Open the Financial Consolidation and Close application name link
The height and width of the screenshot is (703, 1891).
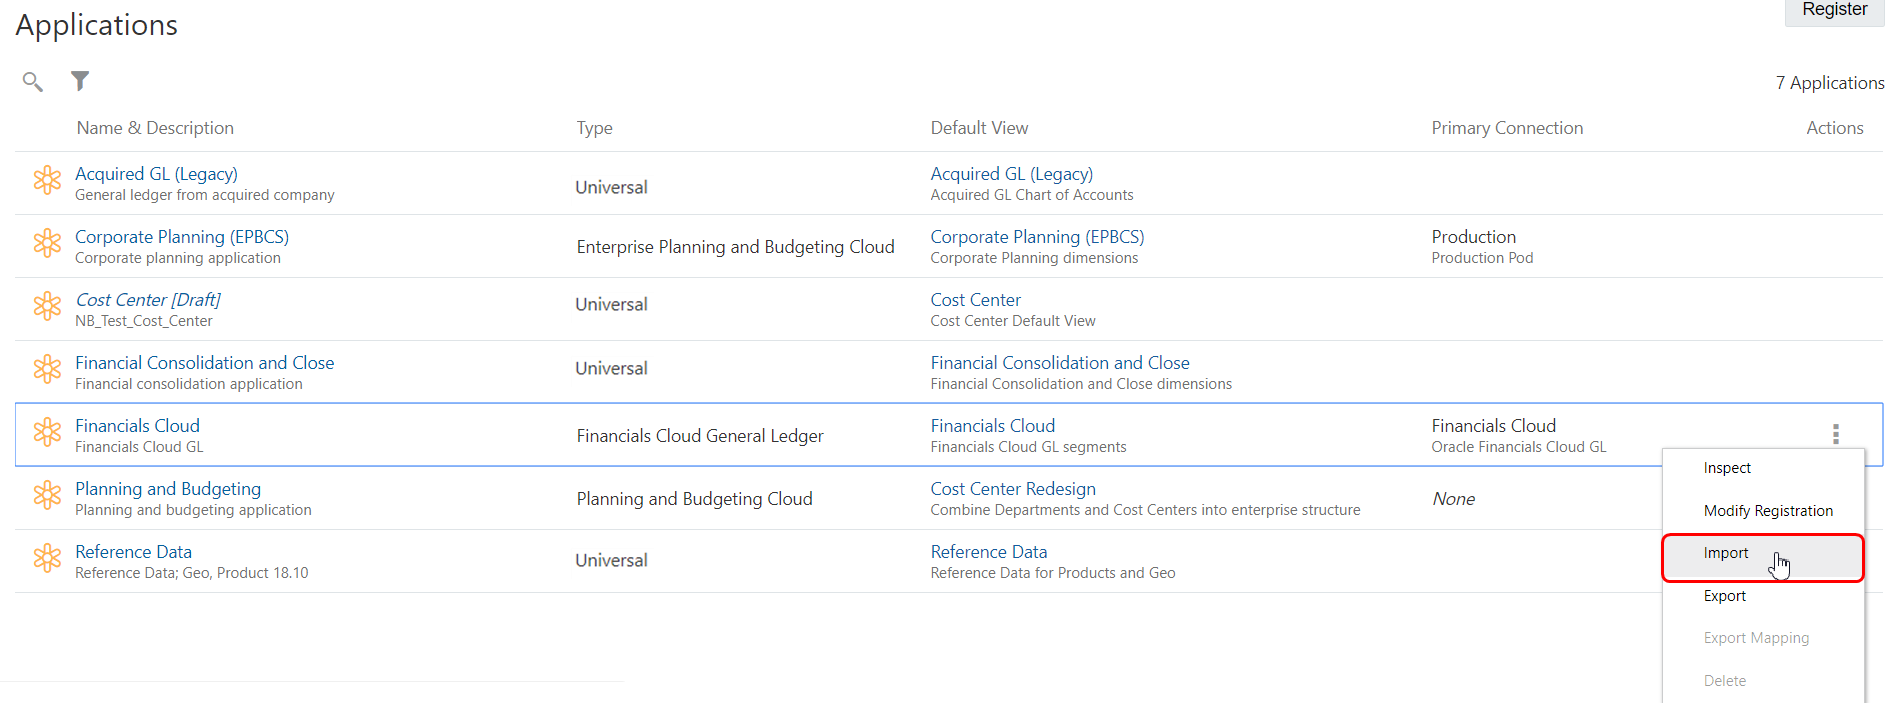(204, 363)
